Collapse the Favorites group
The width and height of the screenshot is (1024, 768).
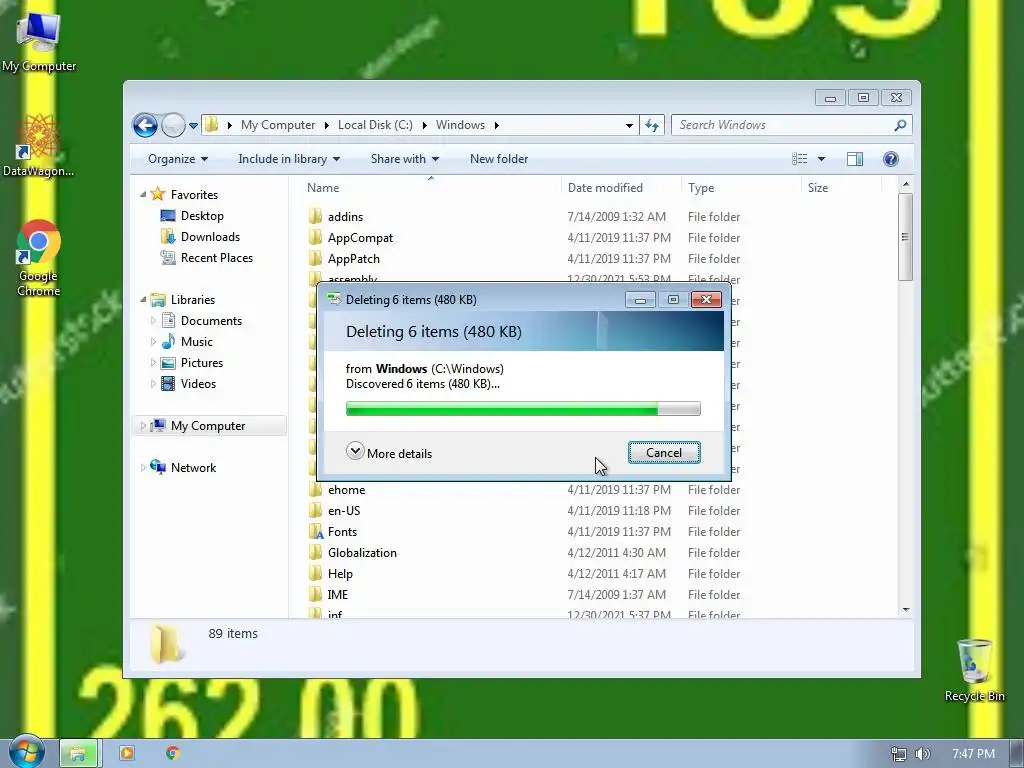143,195
